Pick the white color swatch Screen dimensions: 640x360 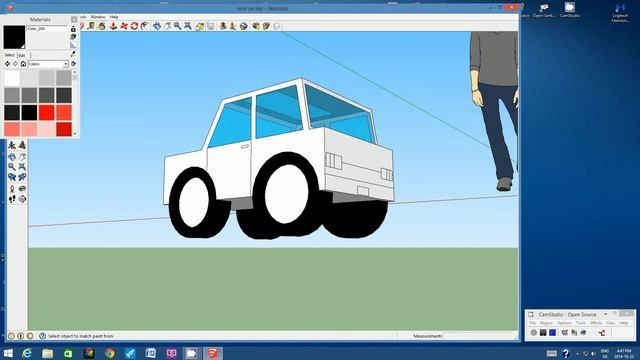(12, 78)
